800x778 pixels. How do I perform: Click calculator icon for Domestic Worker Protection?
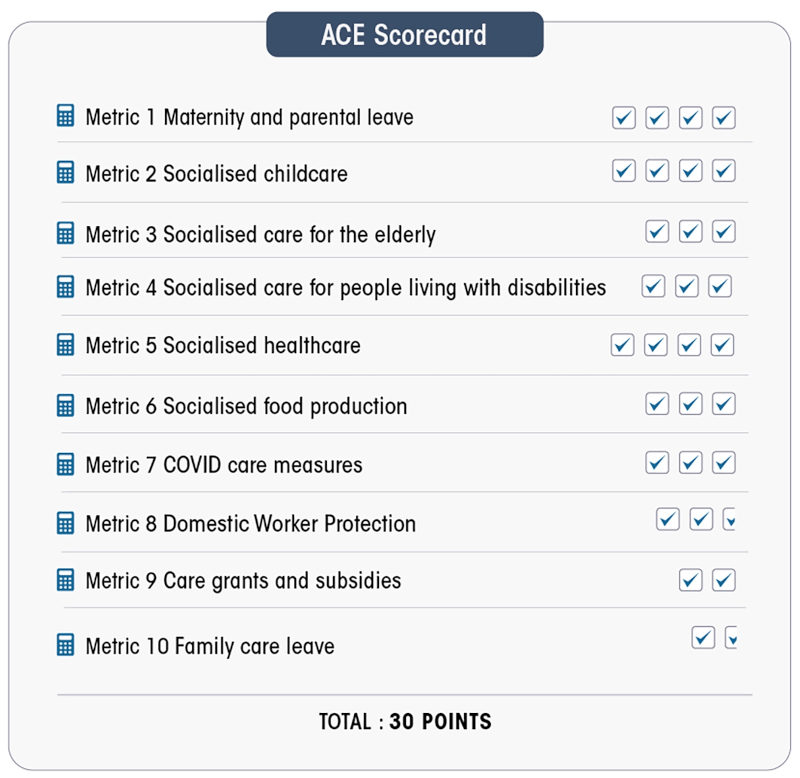tap(65, 523)
